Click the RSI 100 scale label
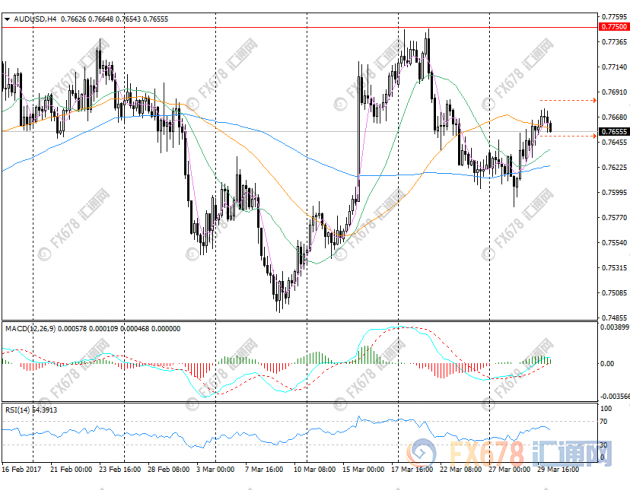Screen dimensions: 630x490 (607, 410)
